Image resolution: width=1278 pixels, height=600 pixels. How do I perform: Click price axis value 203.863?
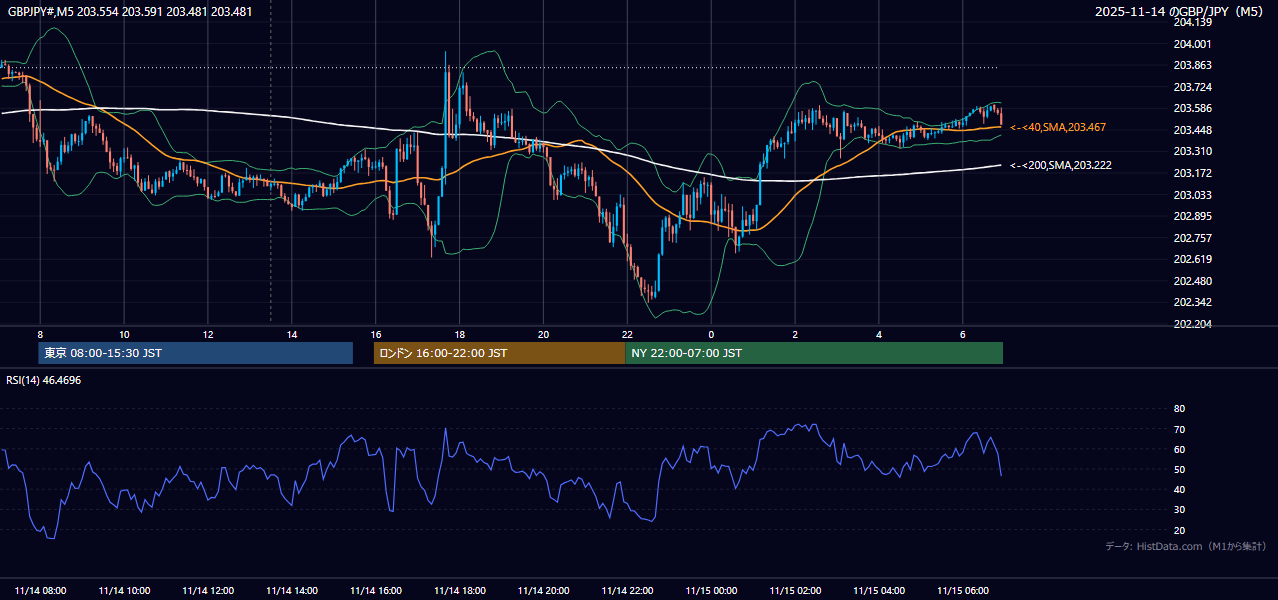1192,65
